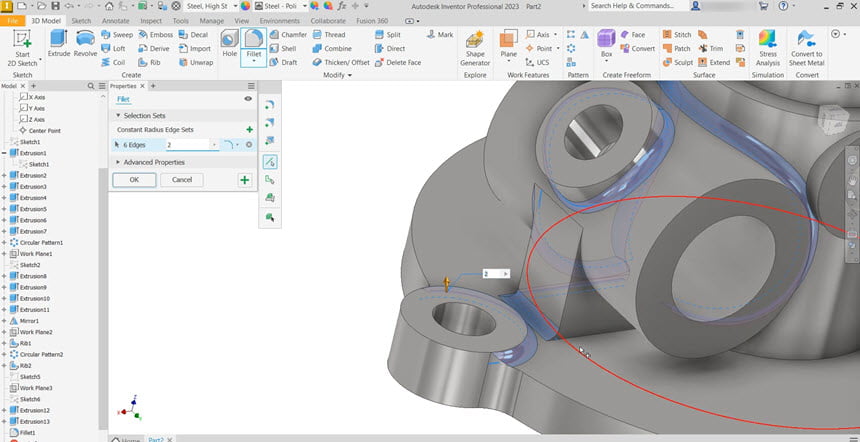Viewport: 860px width, 442px height.
Task: Switch to the Environments tab
Action: 279,21
